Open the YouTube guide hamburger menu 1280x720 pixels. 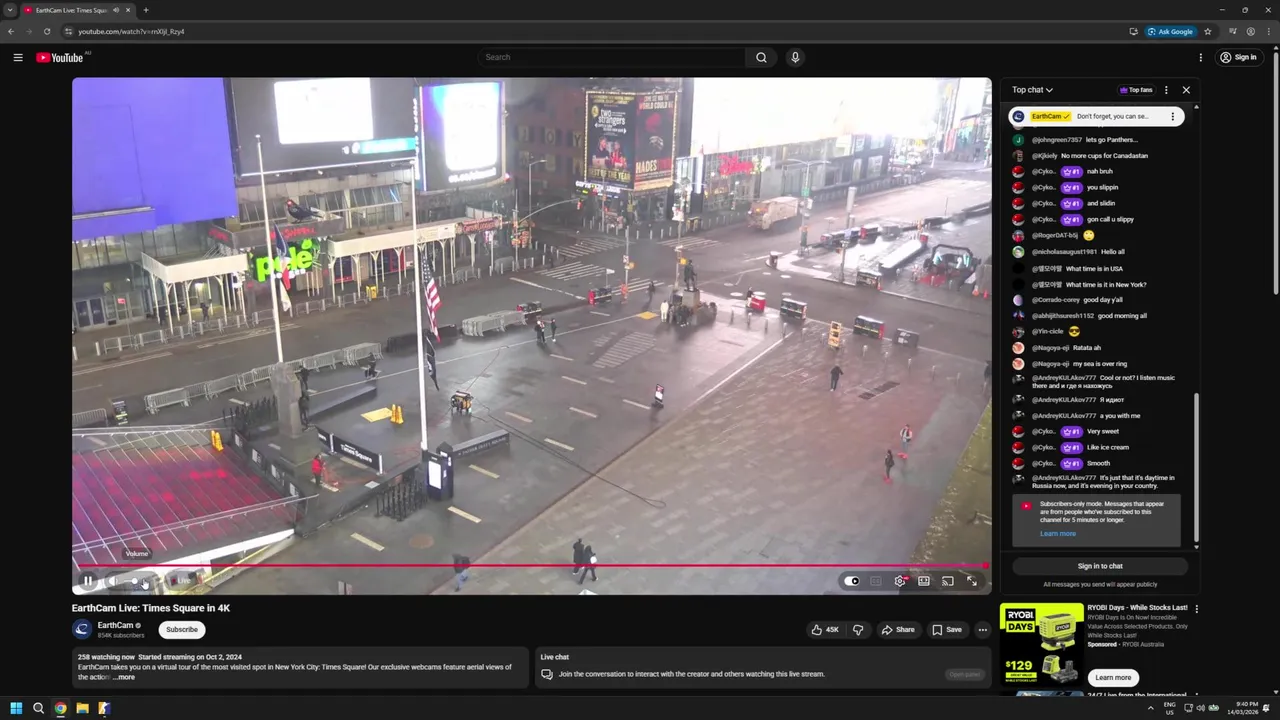tap(18, 57)
